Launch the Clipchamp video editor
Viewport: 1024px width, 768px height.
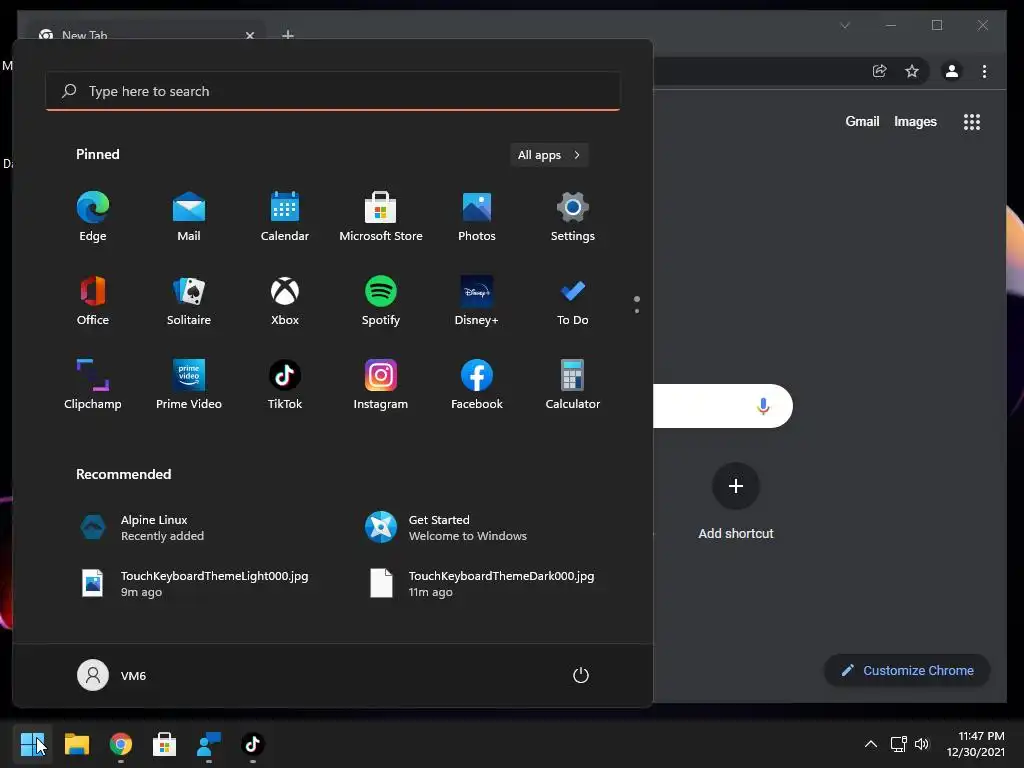93,385
